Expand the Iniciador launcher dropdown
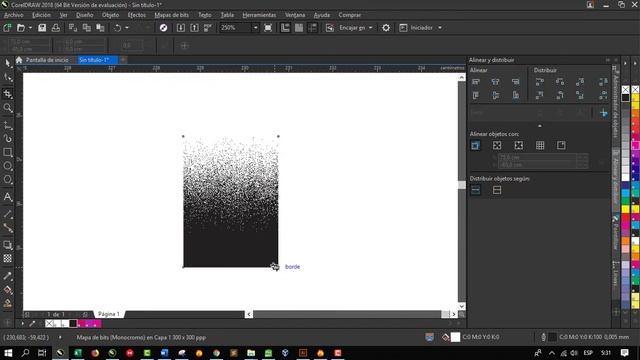This screenshot has width=640, height=360. click(x=440, y=28)
